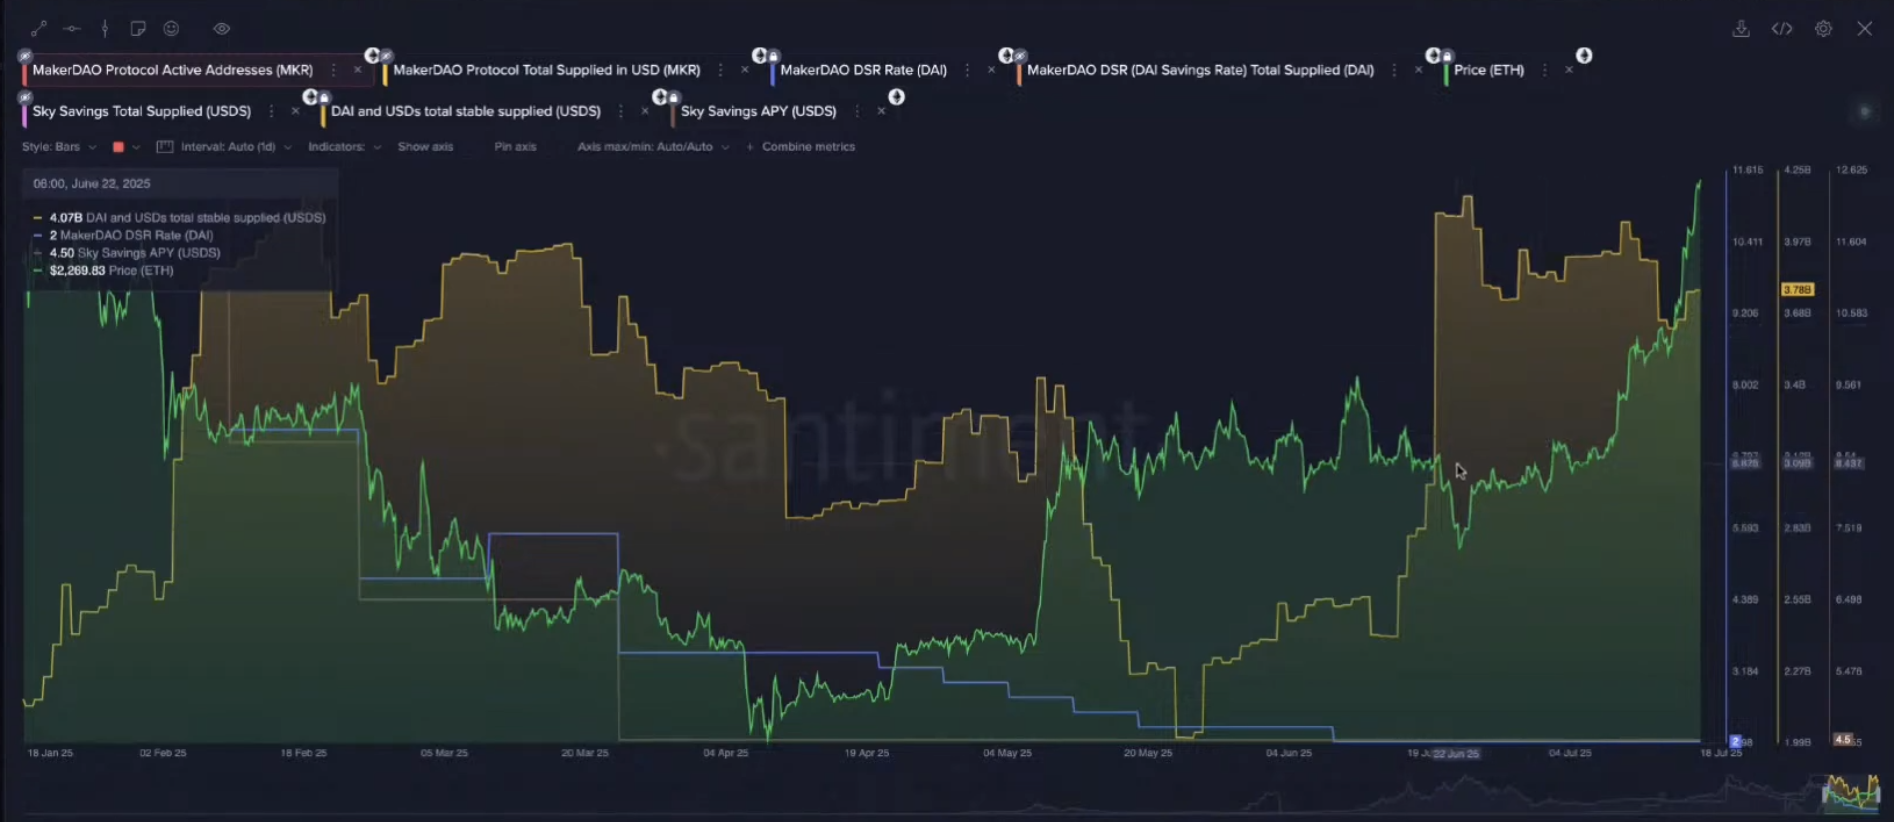Open kebab menu for MakerDAO Protocol Active Addresses
The image size is (1894, 822).
[333, 70]
